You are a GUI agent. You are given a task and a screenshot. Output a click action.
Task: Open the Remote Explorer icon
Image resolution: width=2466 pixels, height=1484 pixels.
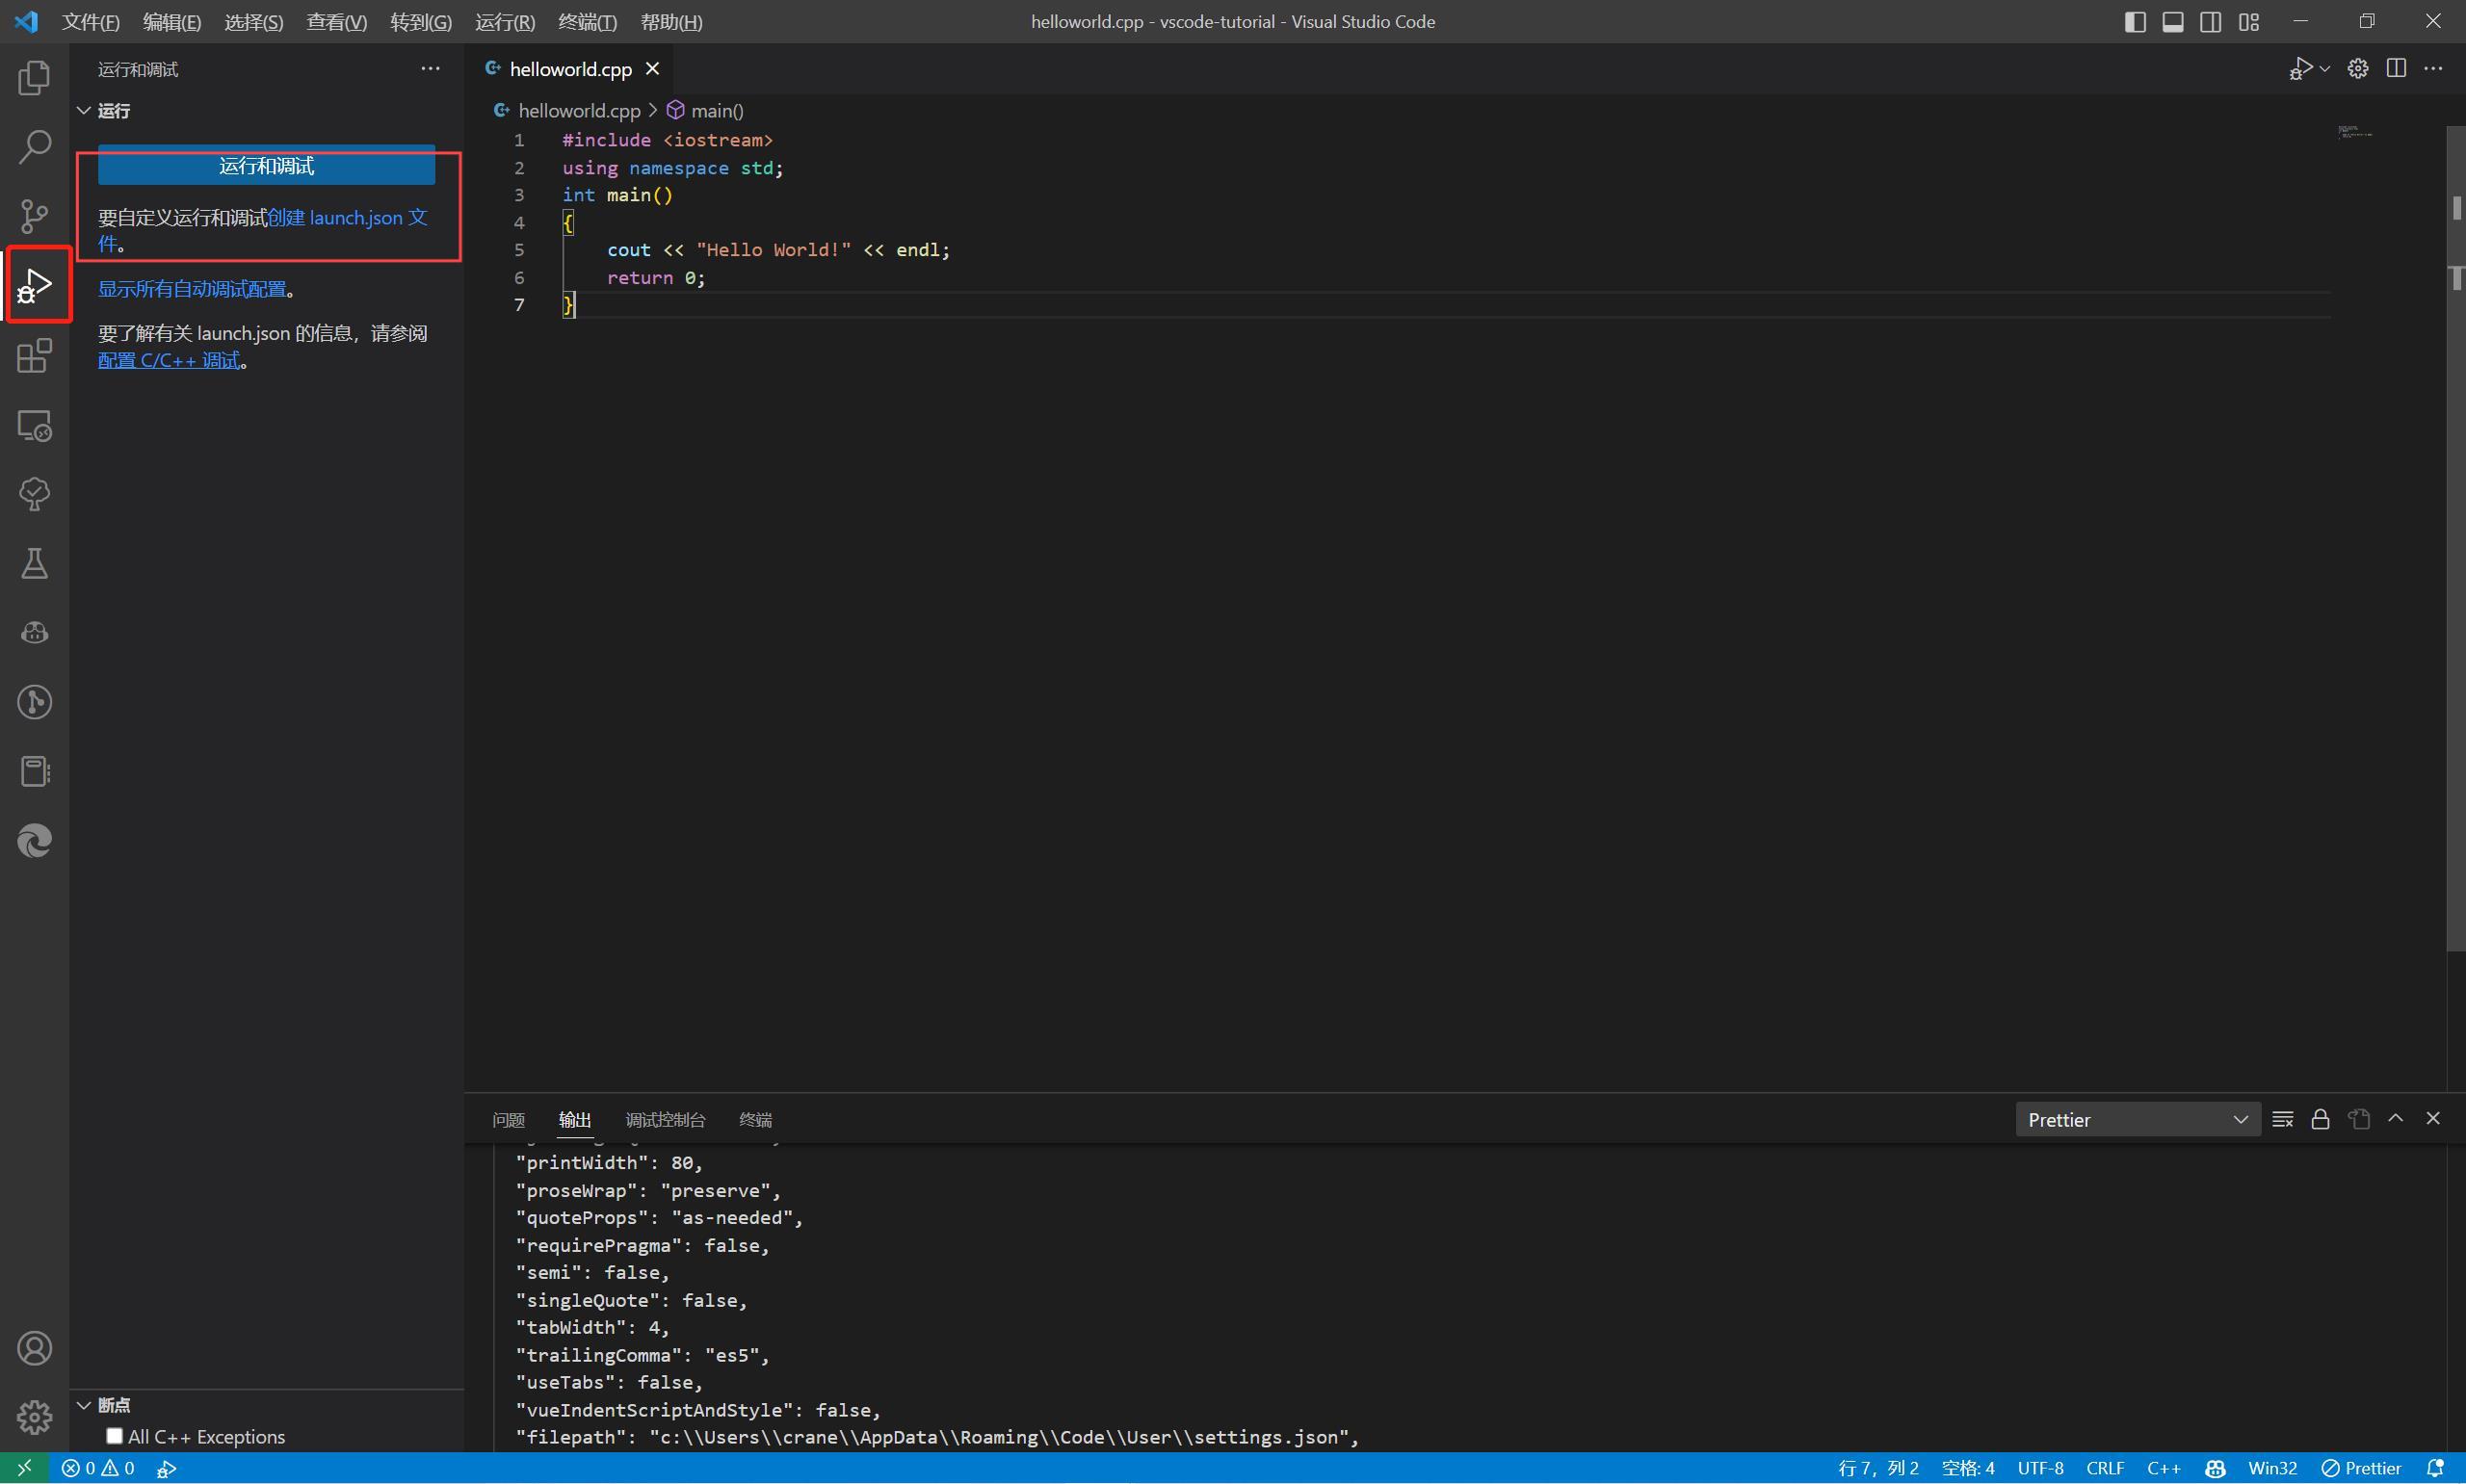tap(36, 425)
